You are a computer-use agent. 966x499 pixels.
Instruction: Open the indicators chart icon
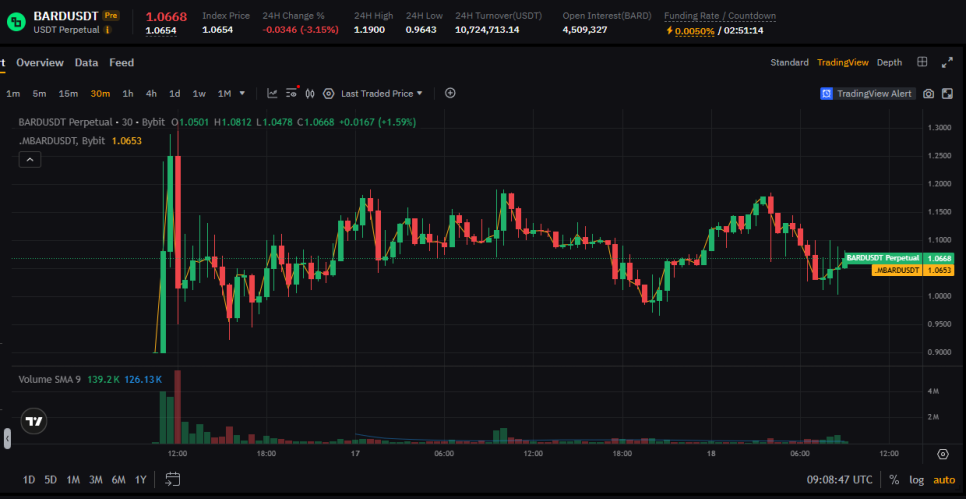pyautogui.click(x=272, y=94)
